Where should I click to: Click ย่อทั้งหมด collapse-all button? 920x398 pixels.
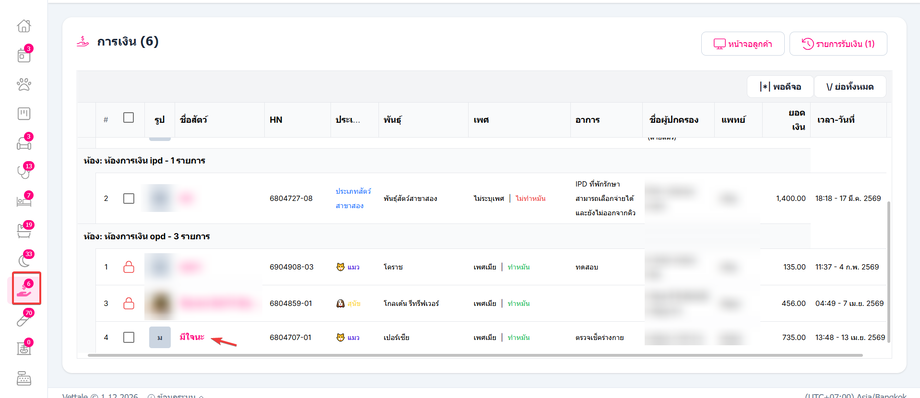coord(850,87)
